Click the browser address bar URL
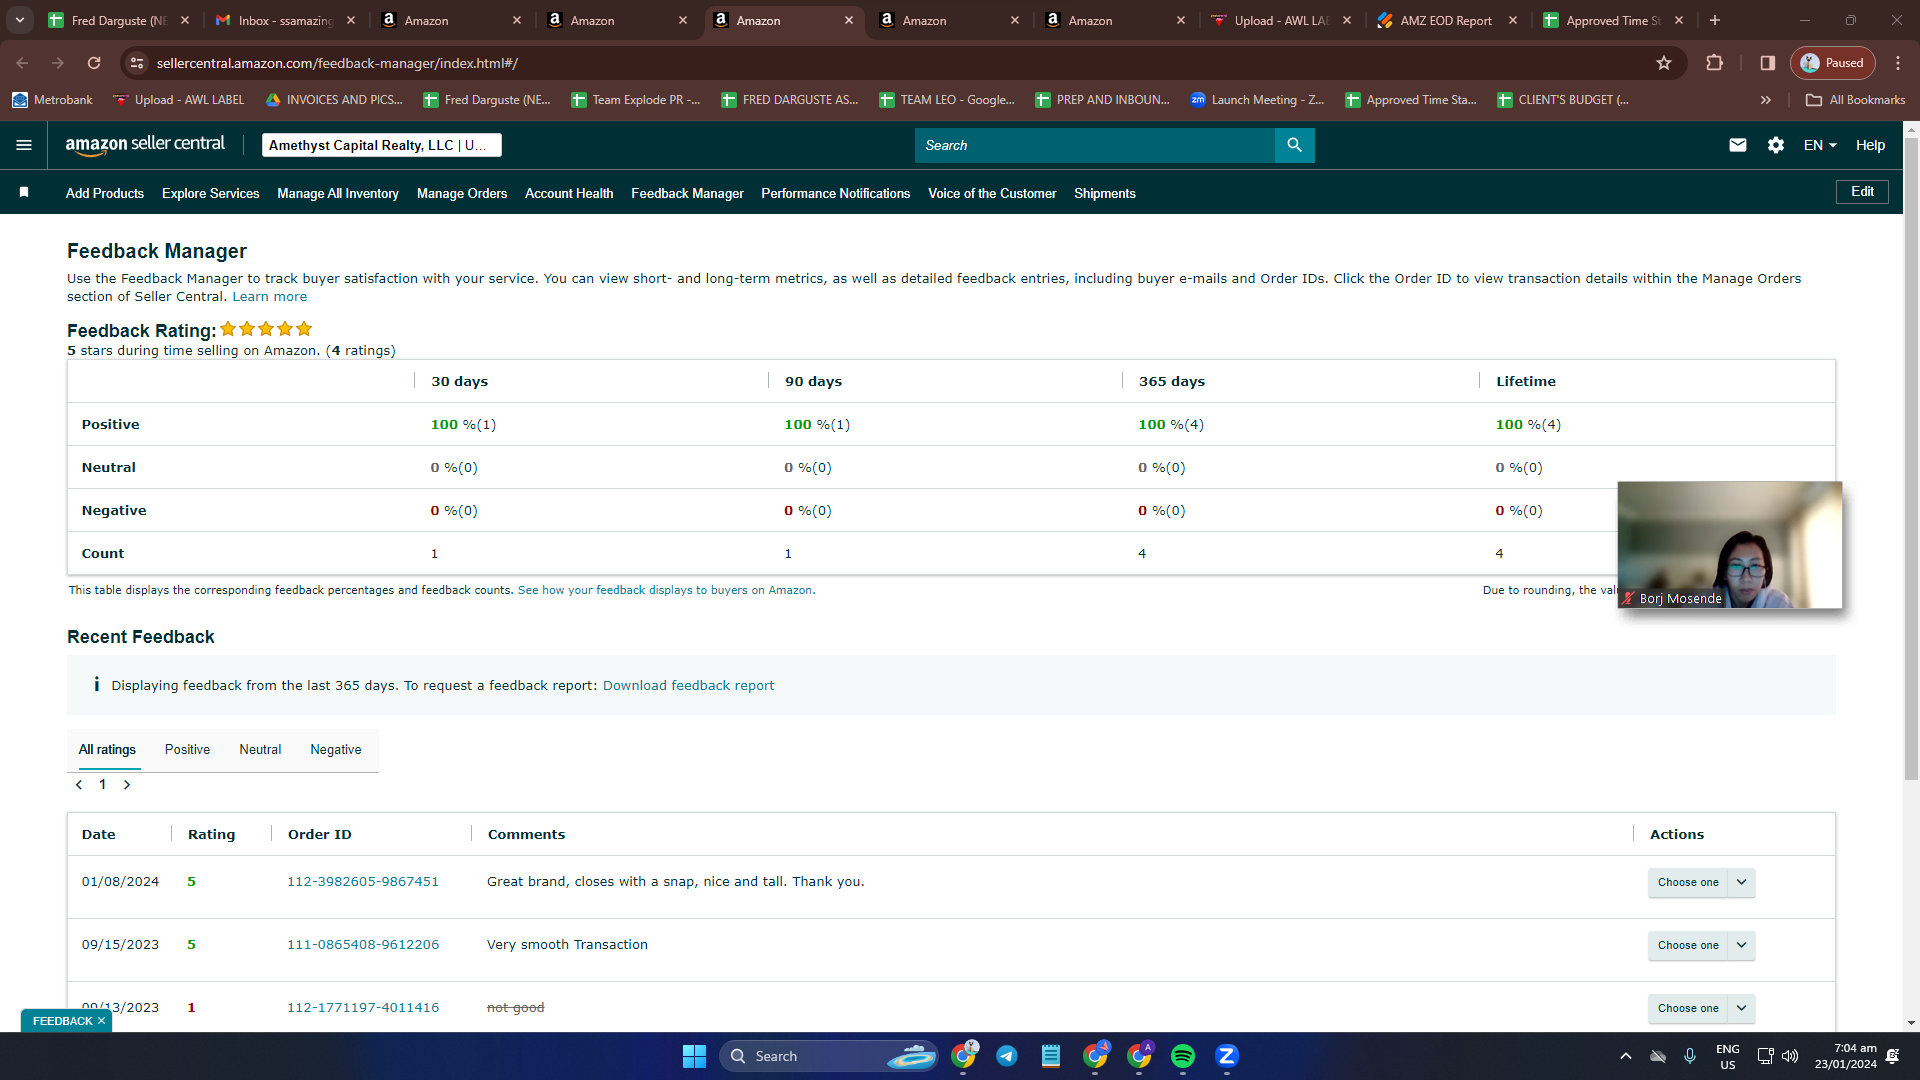This screenshot has height=1080, width=1920. tap(337, 63)
